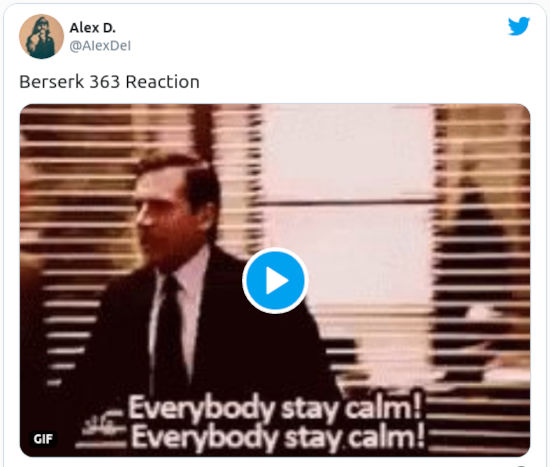The height and width of the screenshot is (467, 550).
Task: Click the partial info icon below GIF
Action: click(521, 466)
